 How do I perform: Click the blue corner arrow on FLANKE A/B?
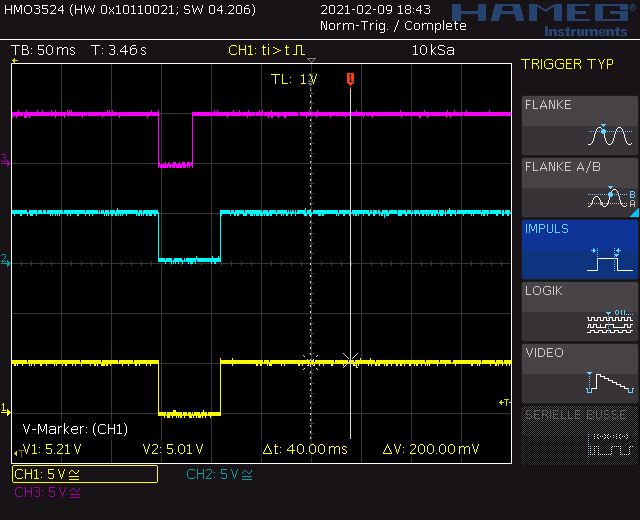634,213
